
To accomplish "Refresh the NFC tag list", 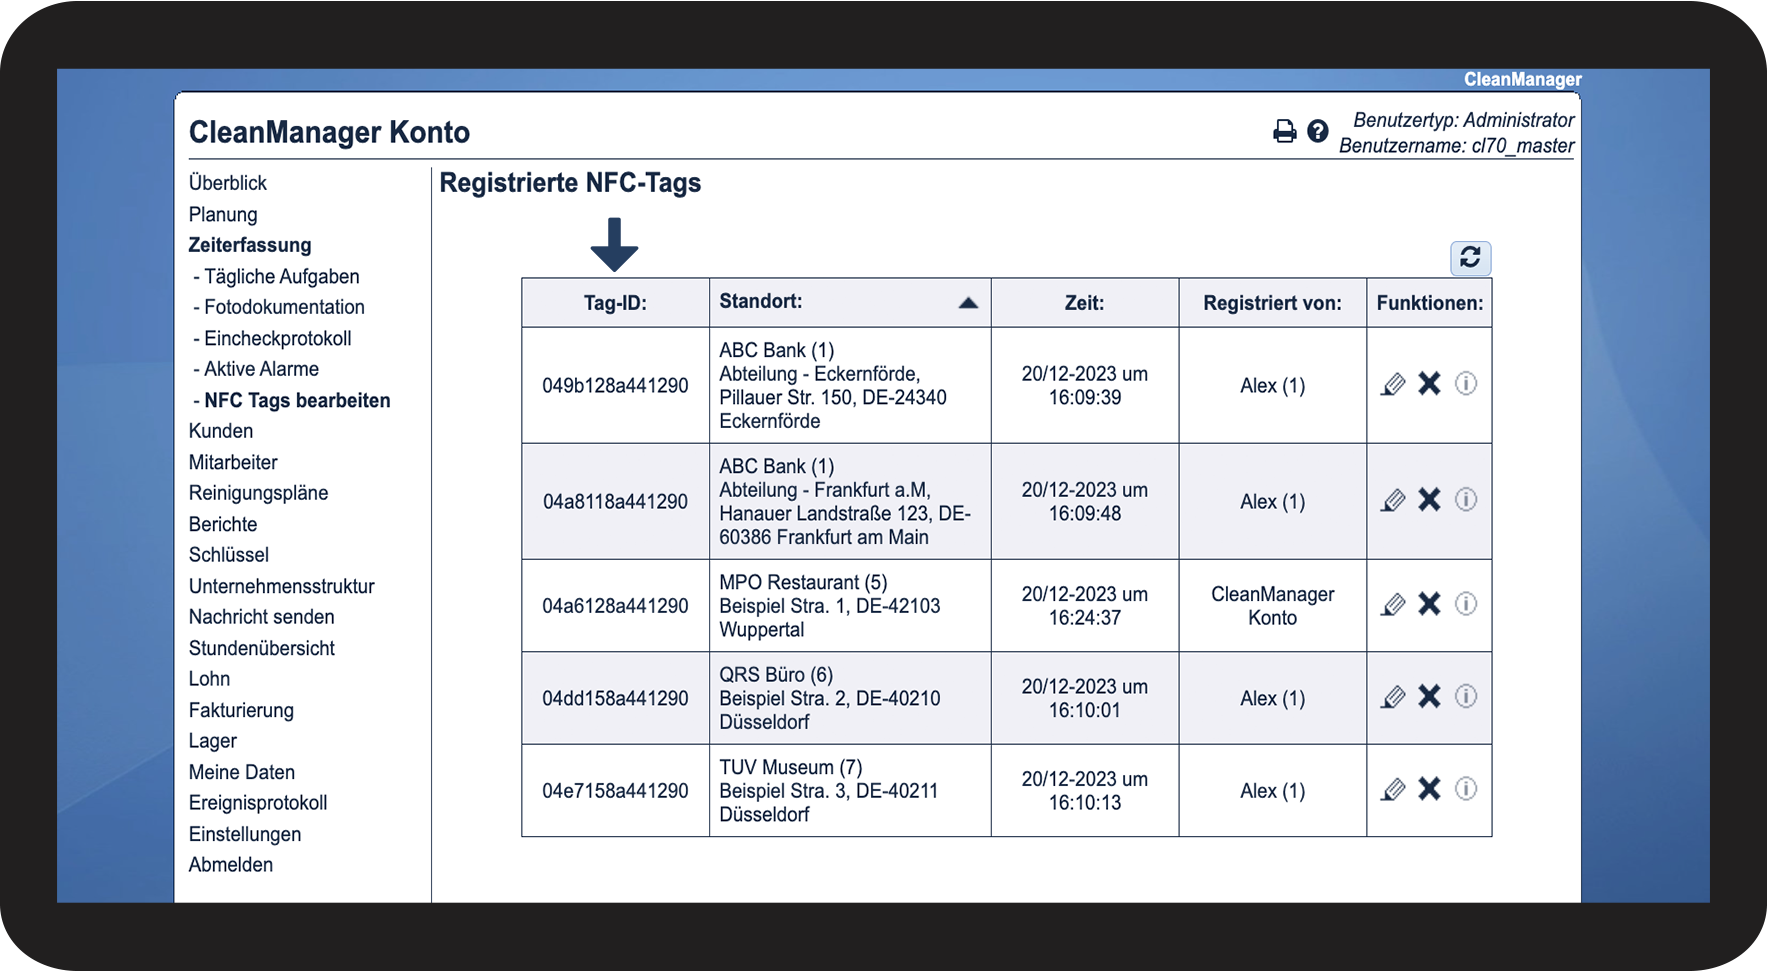I will tap(1470, 258).
